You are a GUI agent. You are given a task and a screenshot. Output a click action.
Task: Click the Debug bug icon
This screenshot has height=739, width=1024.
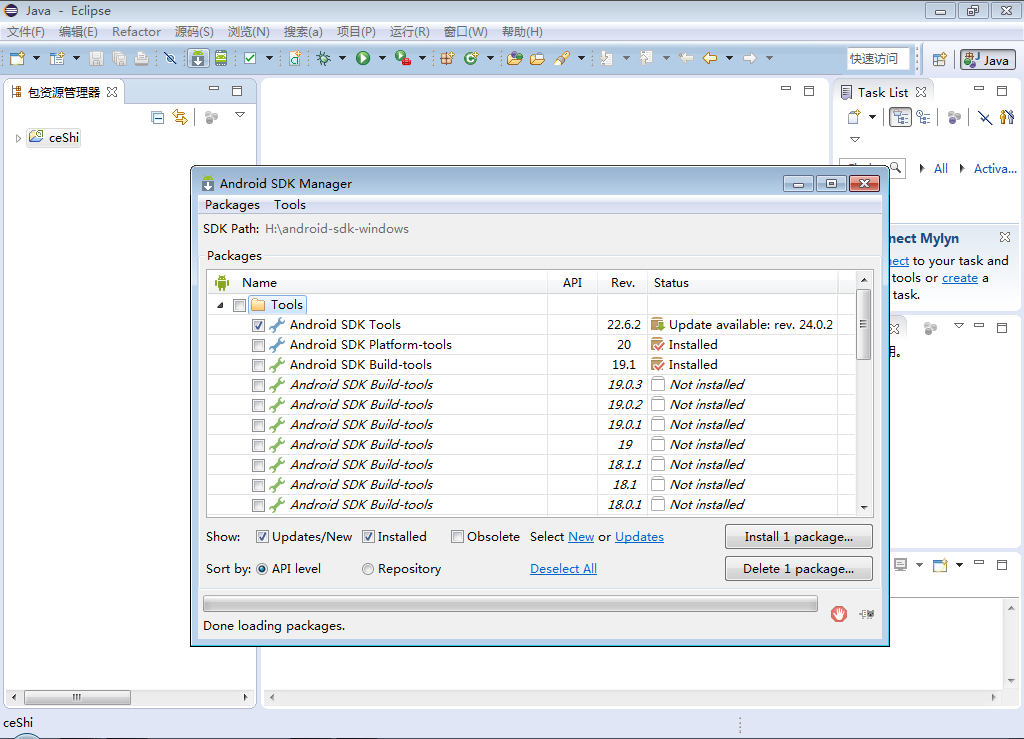click(323, 59)
